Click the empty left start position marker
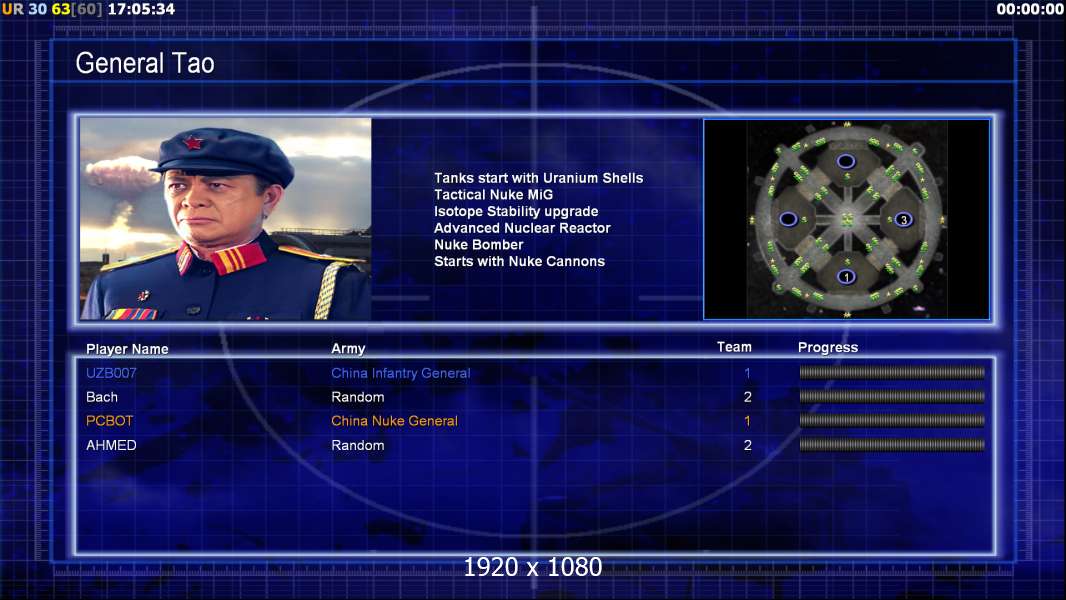The image size is (1066, 600). click(x=788, y=219)
